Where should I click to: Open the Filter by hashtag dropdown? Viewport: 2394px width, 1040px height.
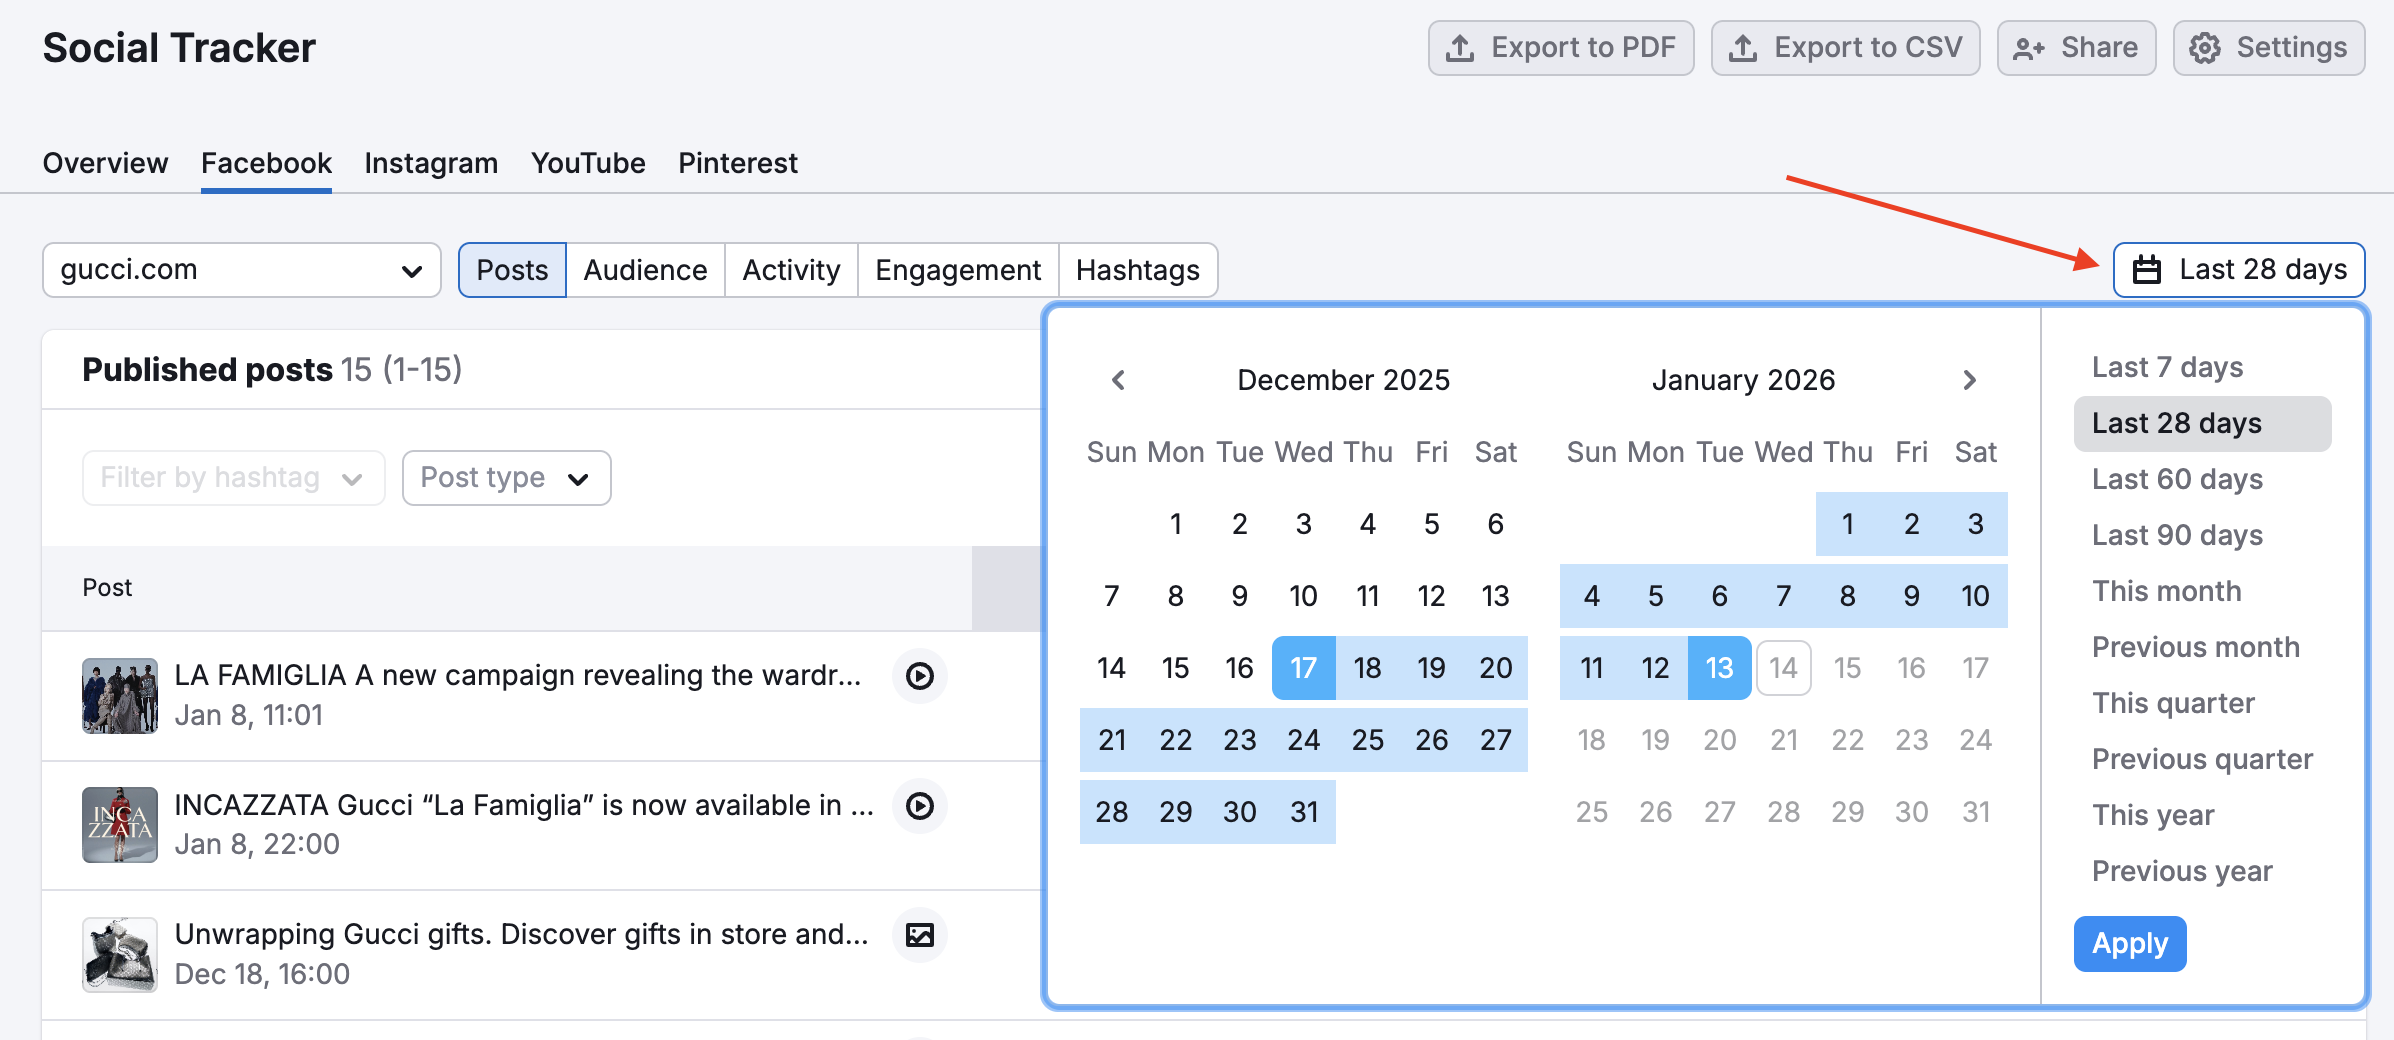pyautogui.click(x=232, y=477)
